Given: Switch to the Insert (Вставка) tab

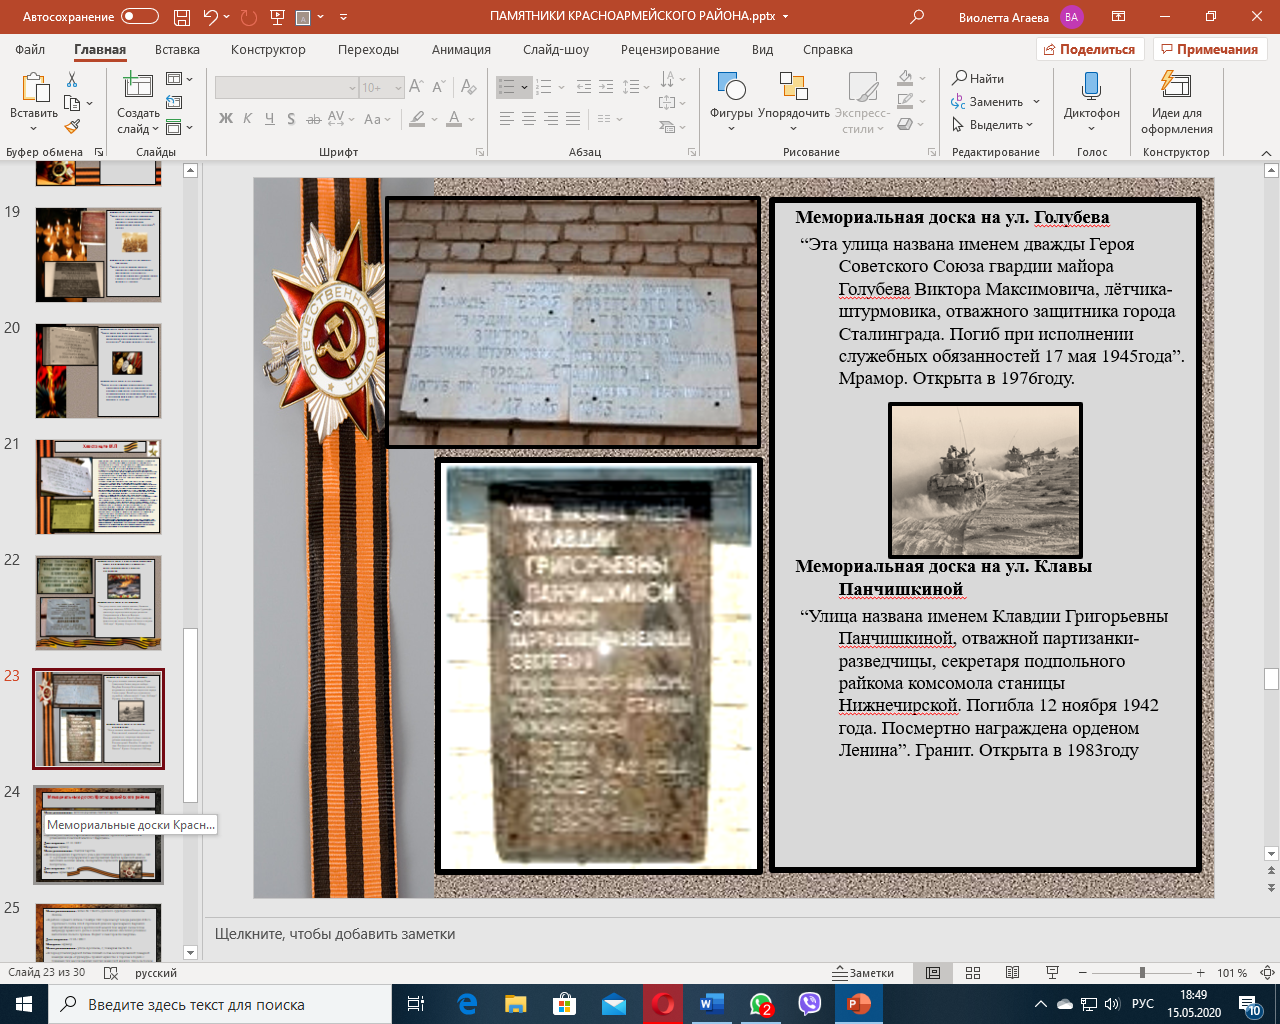Looking at the screenshot, I should pos(177,50).
